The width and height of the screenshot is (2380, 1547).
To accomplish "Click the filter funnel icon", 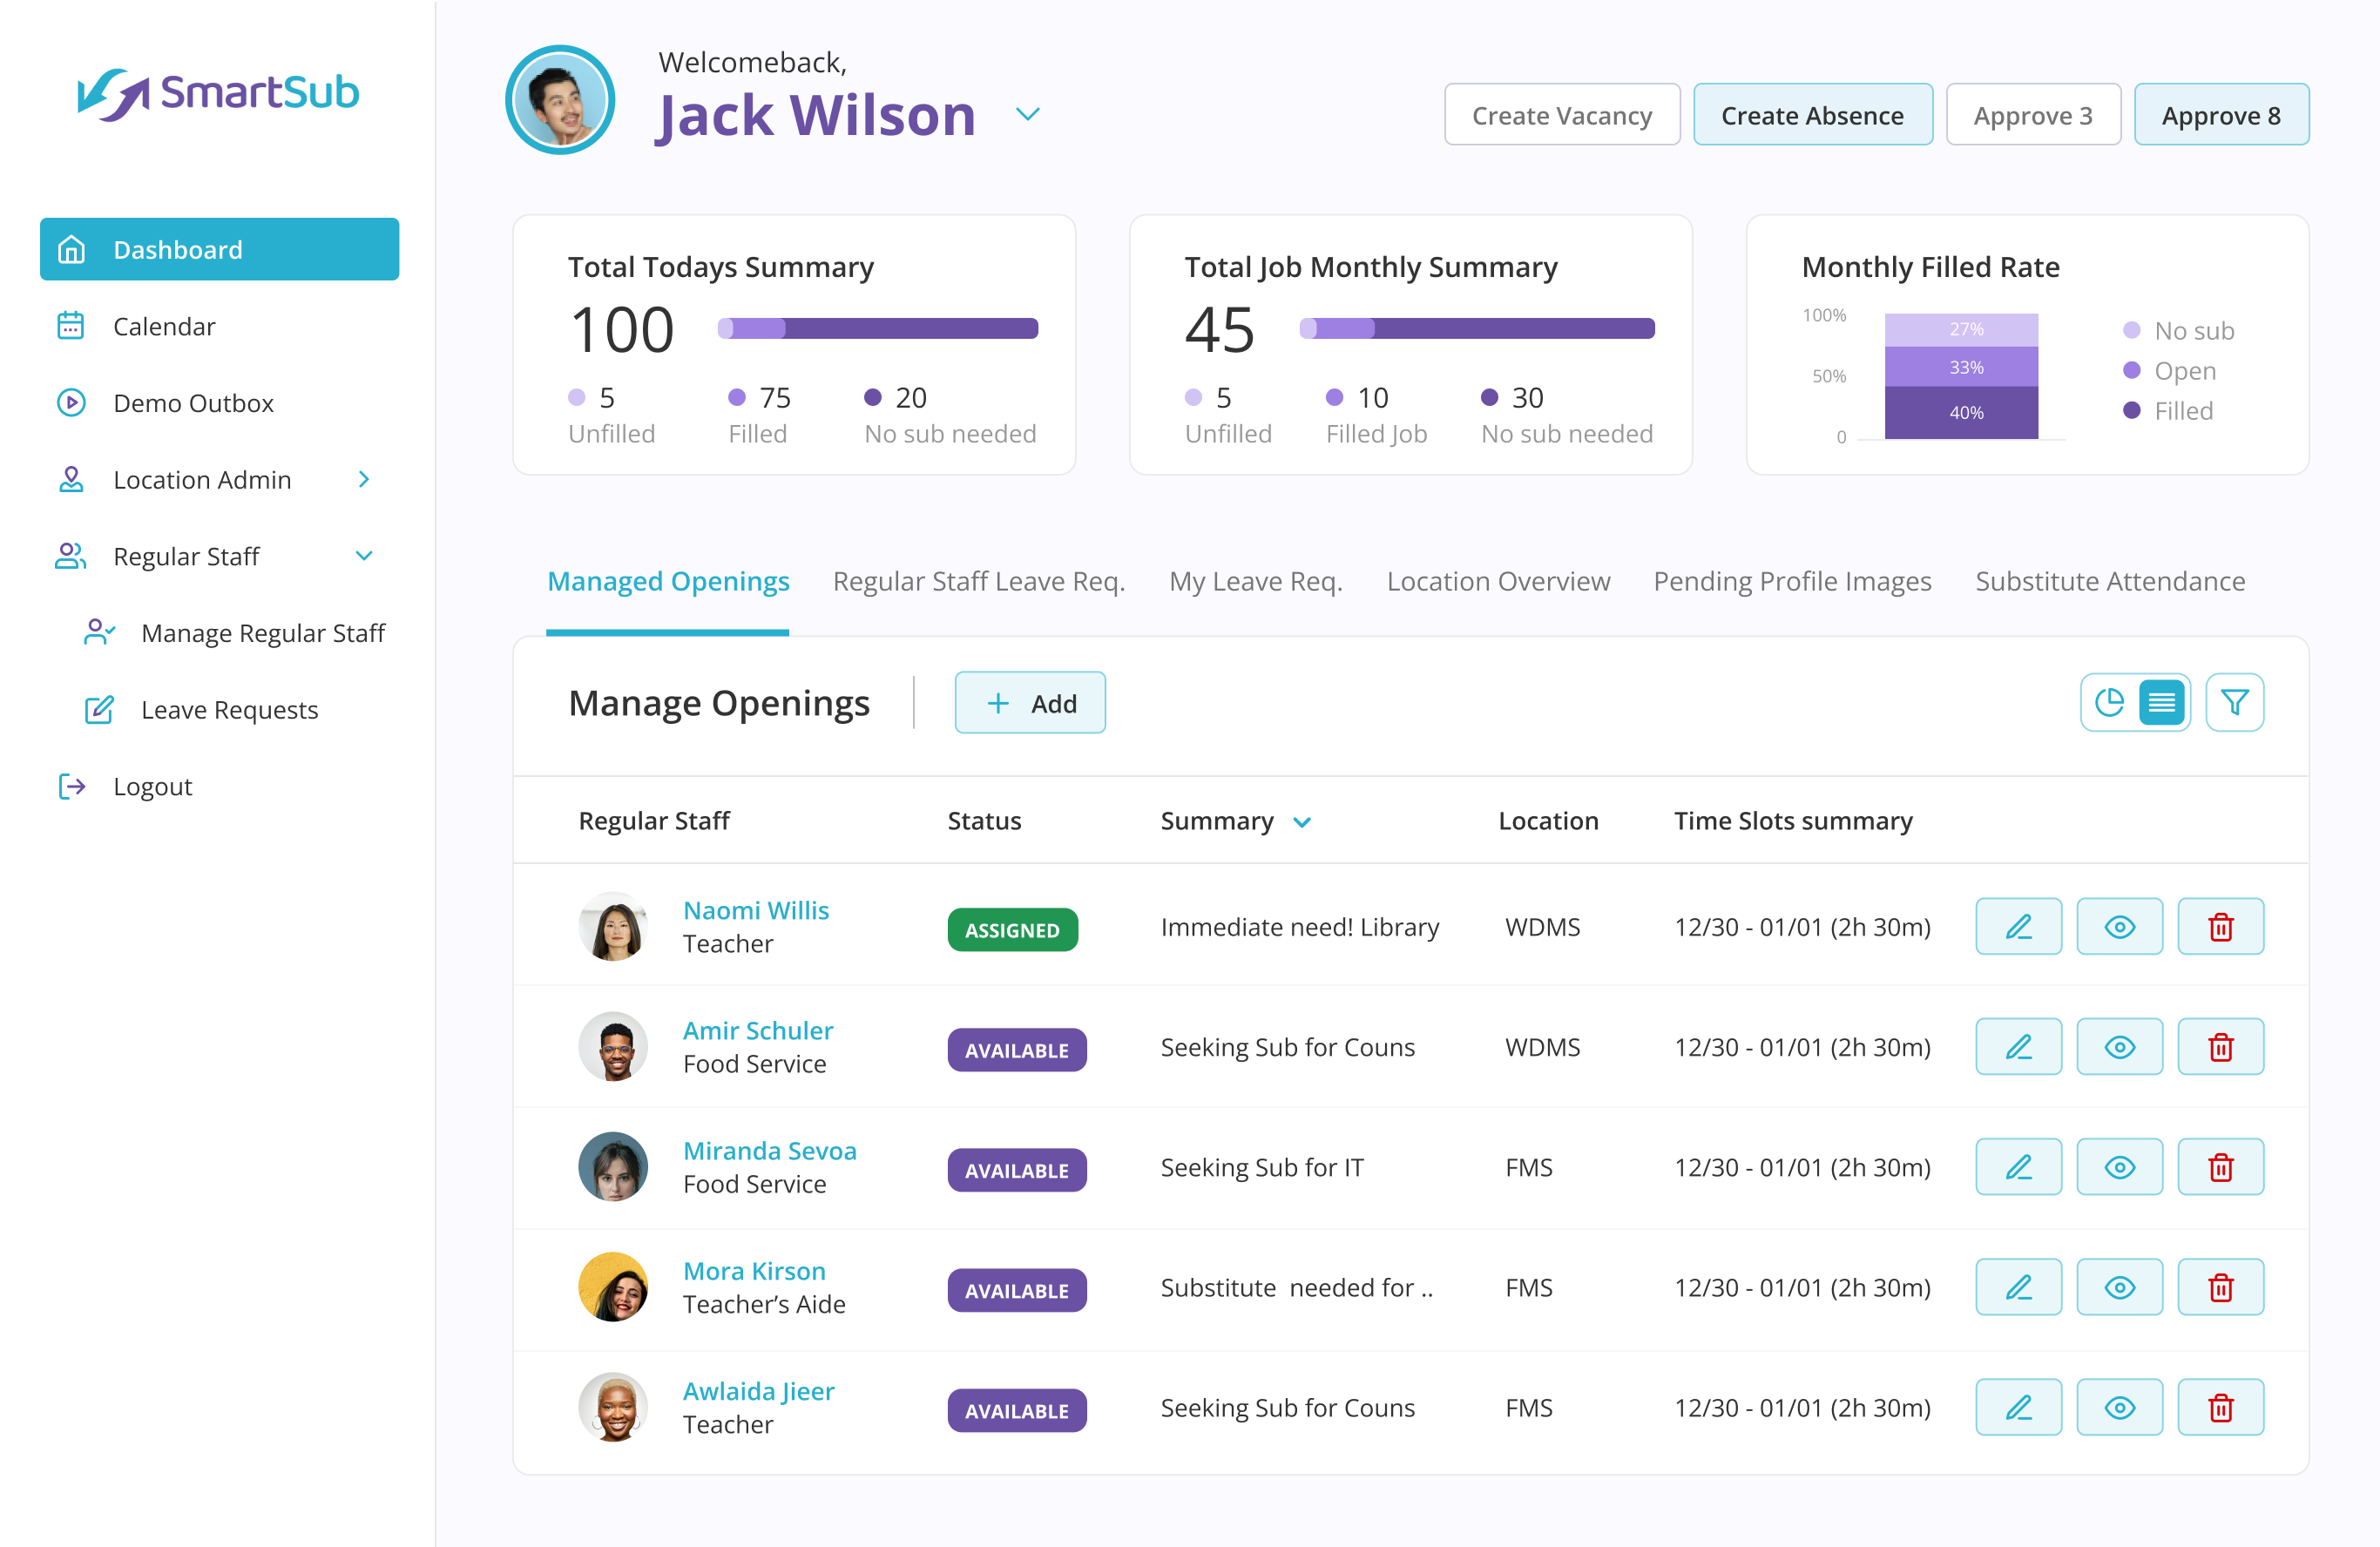I will pos(2234,703).
